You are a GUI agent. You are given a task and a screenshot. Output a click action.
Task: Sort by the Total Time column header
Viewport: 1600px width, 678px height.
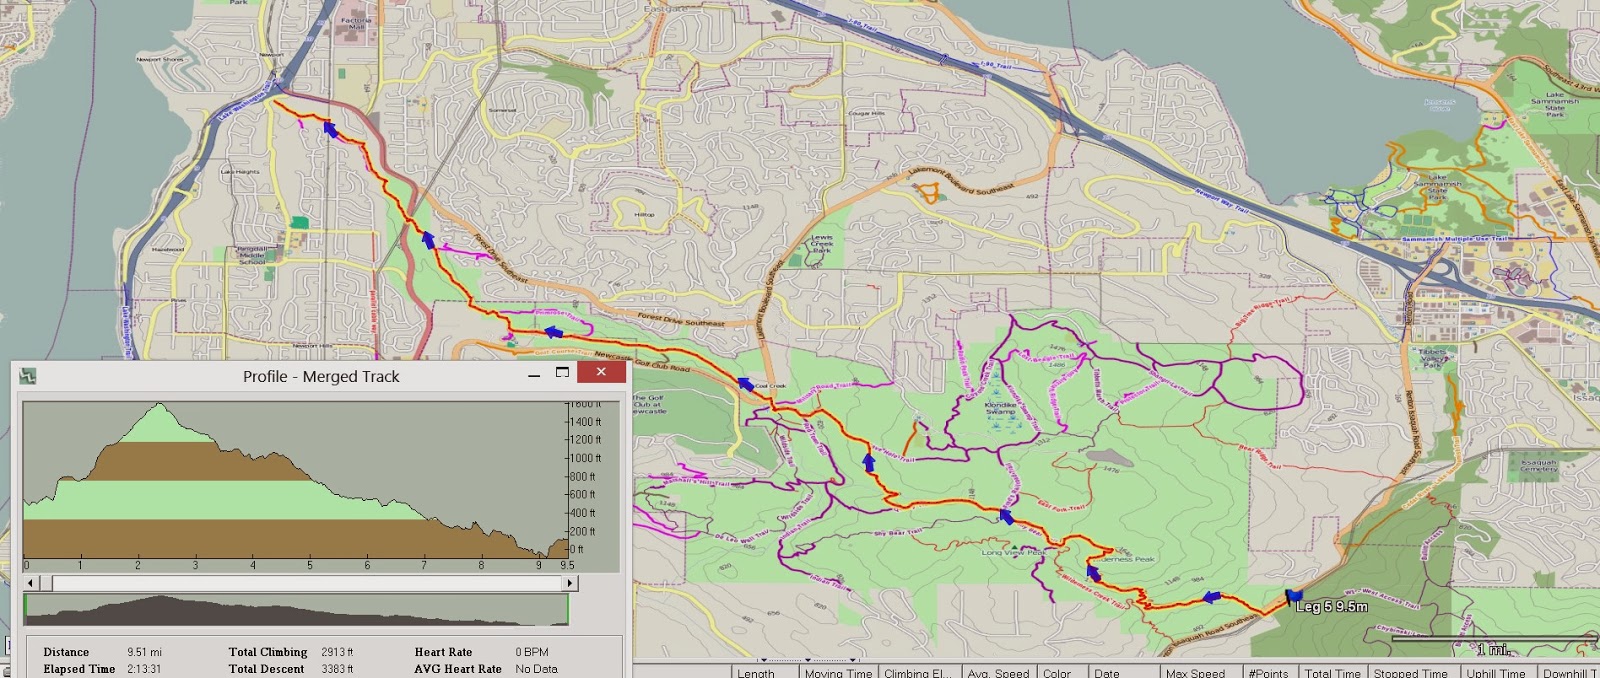(1332, 672)
